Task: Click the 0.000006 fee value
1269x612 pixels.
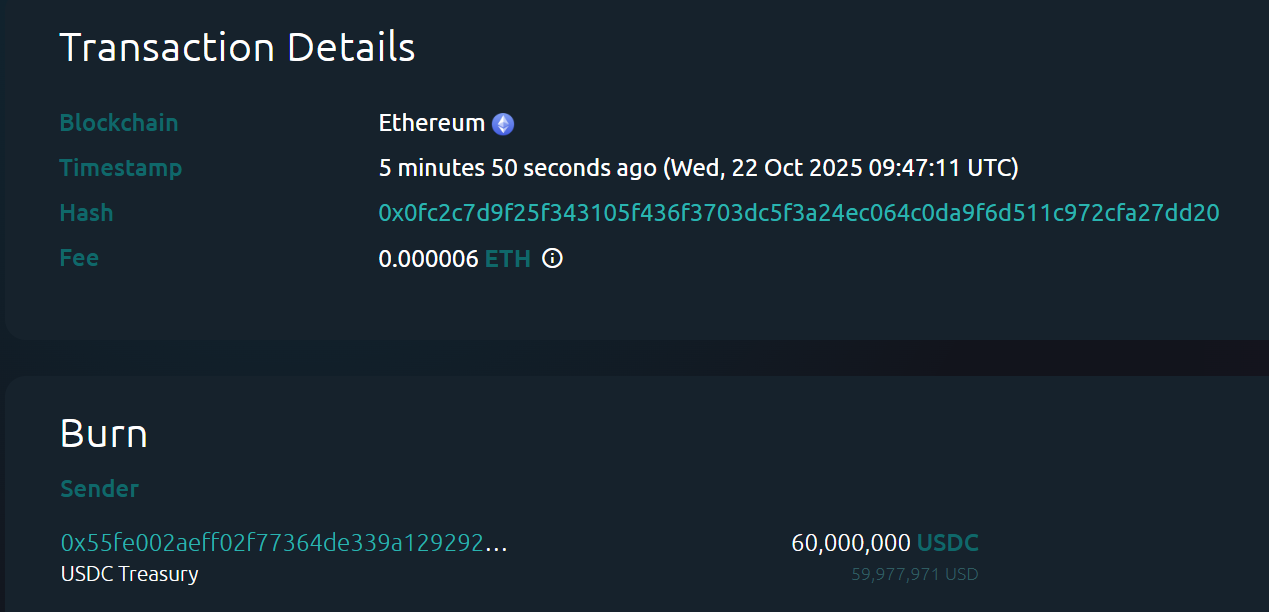Action: coord(426,259)
